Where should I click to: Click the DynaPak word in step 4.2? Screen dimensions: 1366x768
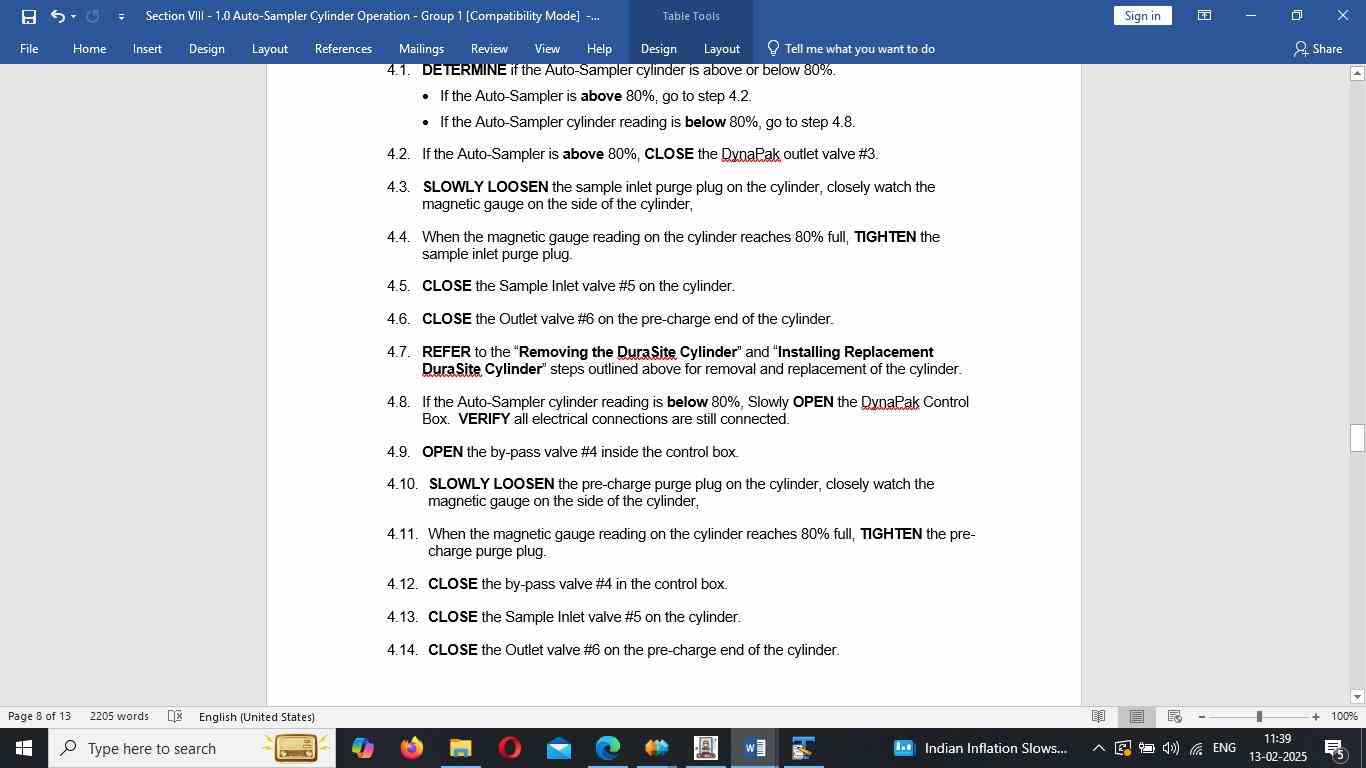pos(750,154)
